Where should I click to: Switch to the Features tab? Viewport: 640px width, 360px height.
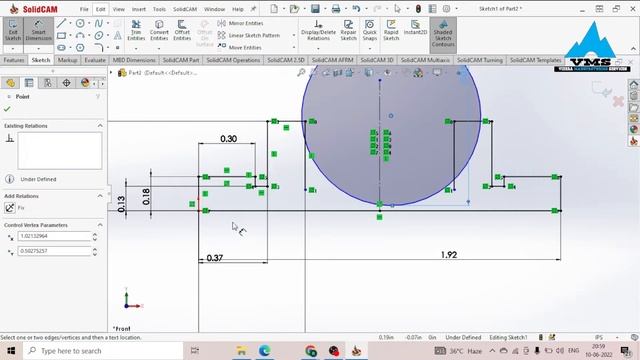(14, 60)
